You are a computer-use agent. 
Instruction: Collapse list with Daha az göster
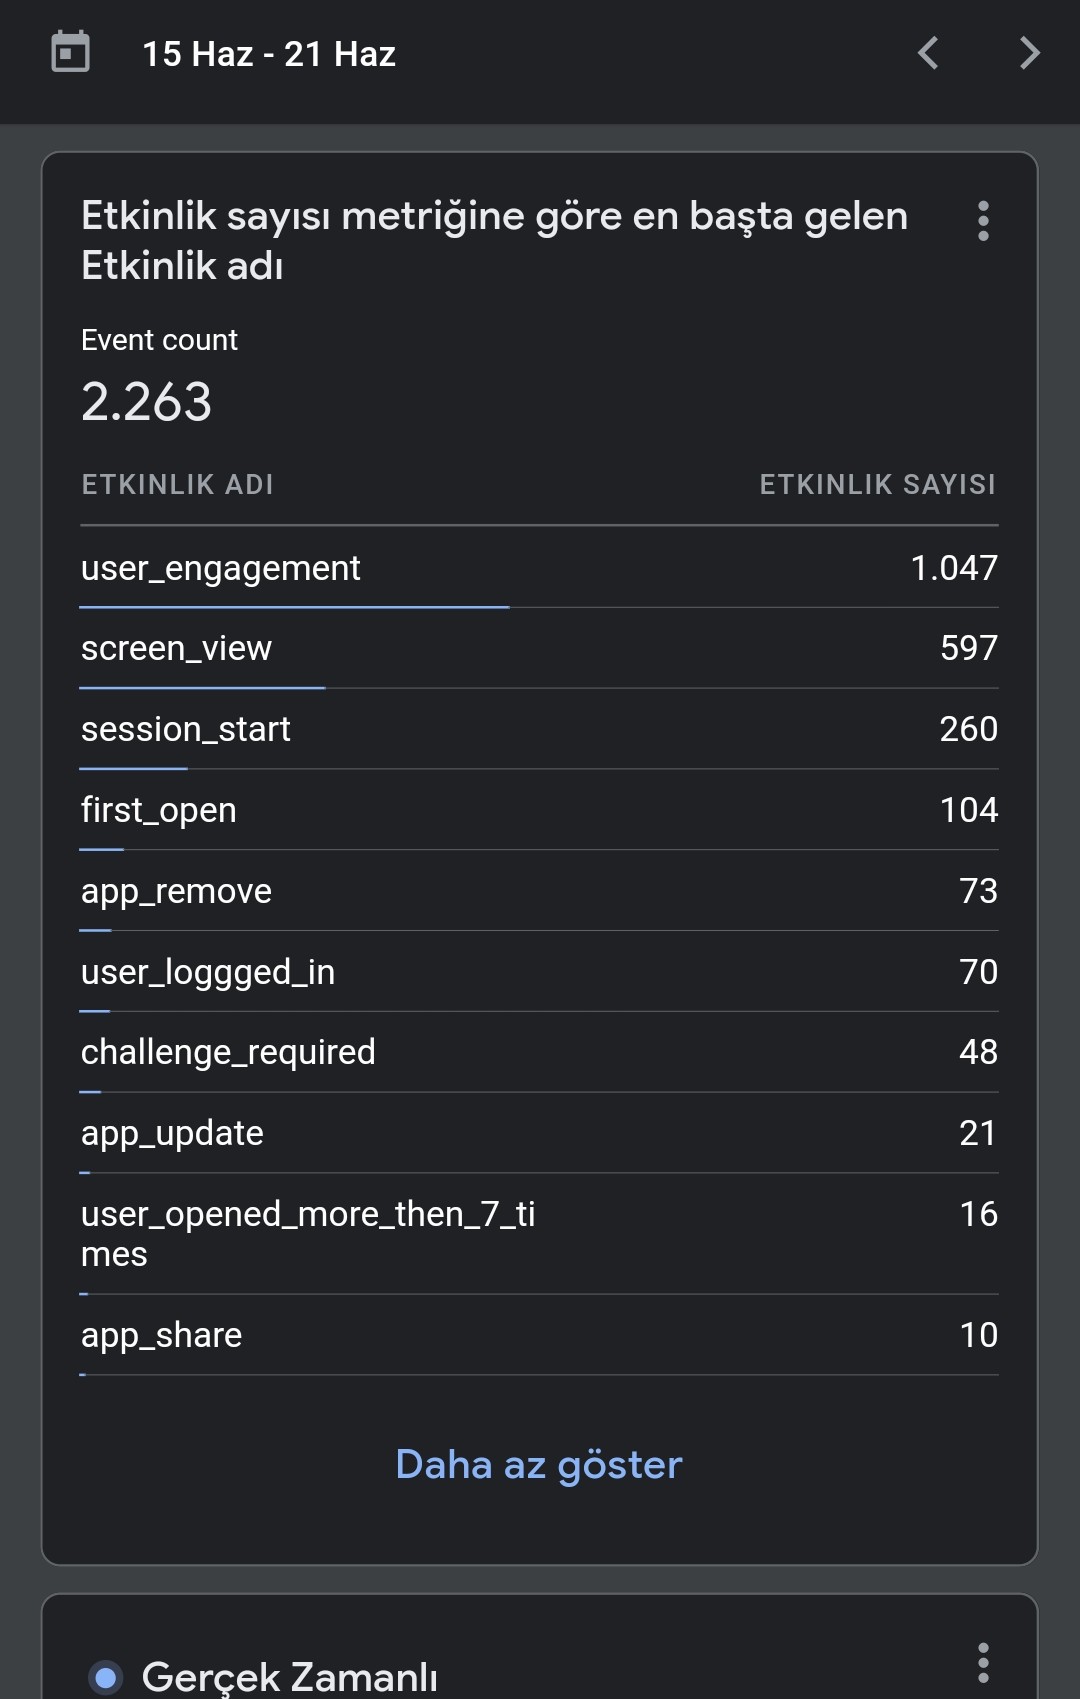(x=539, y=1465)
